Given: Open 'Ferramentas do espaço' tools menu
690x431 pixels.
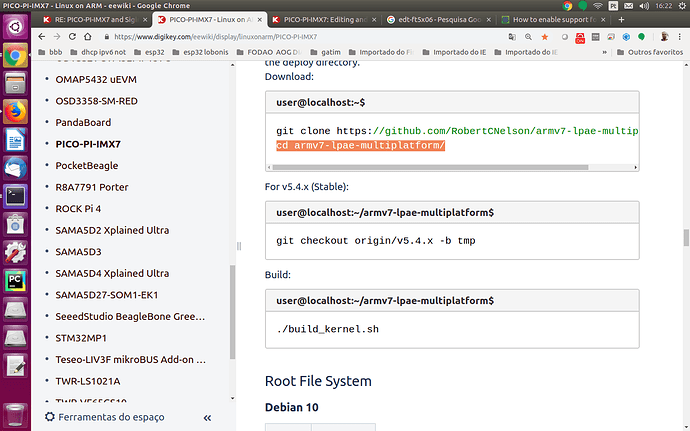Looking at the screenshot, I should [x=105, y=417].
